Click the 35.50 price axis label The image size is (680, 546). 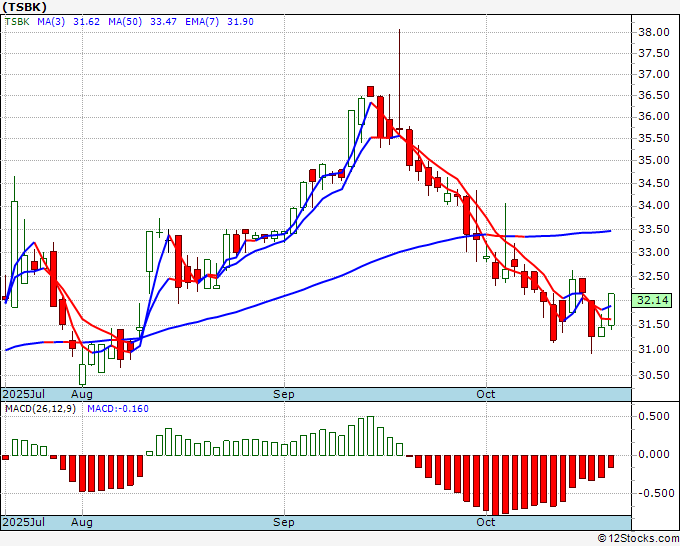pyautogui.click(x=654, y=138)
